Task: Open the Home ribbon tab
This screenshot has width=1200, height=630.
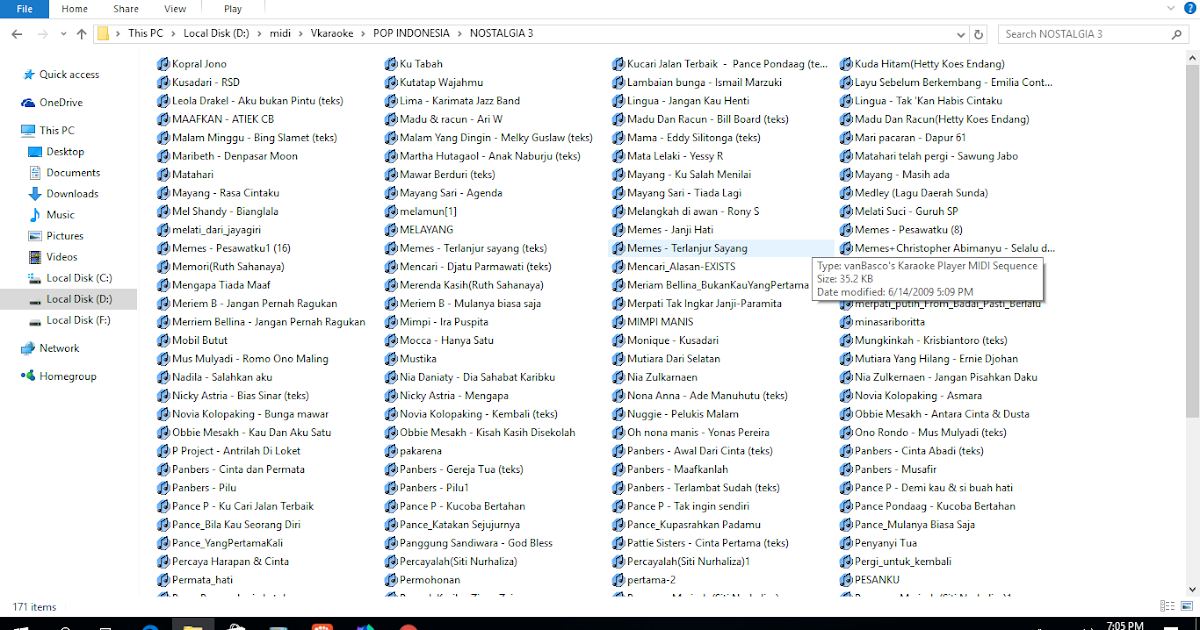Action: pyautogui.click(x=74, y=9)
